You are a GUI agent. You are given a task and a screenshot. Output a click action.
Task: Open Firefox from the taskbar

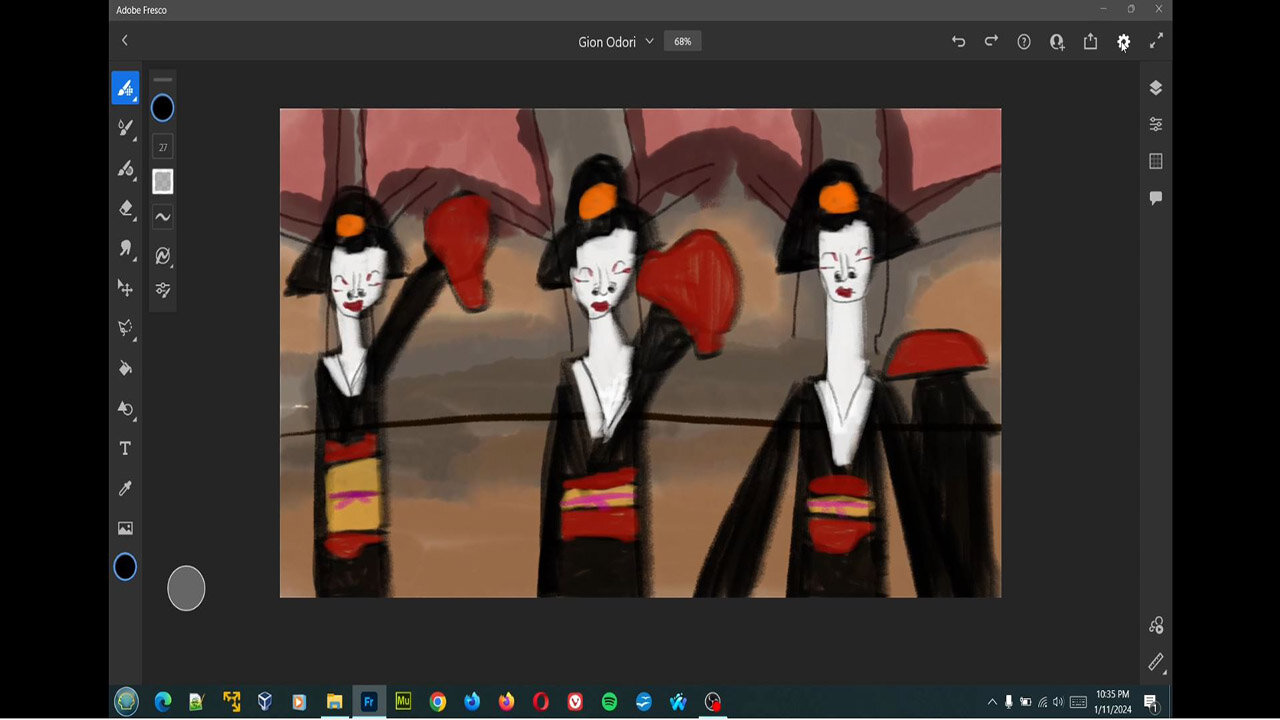(x=506, y=702)
